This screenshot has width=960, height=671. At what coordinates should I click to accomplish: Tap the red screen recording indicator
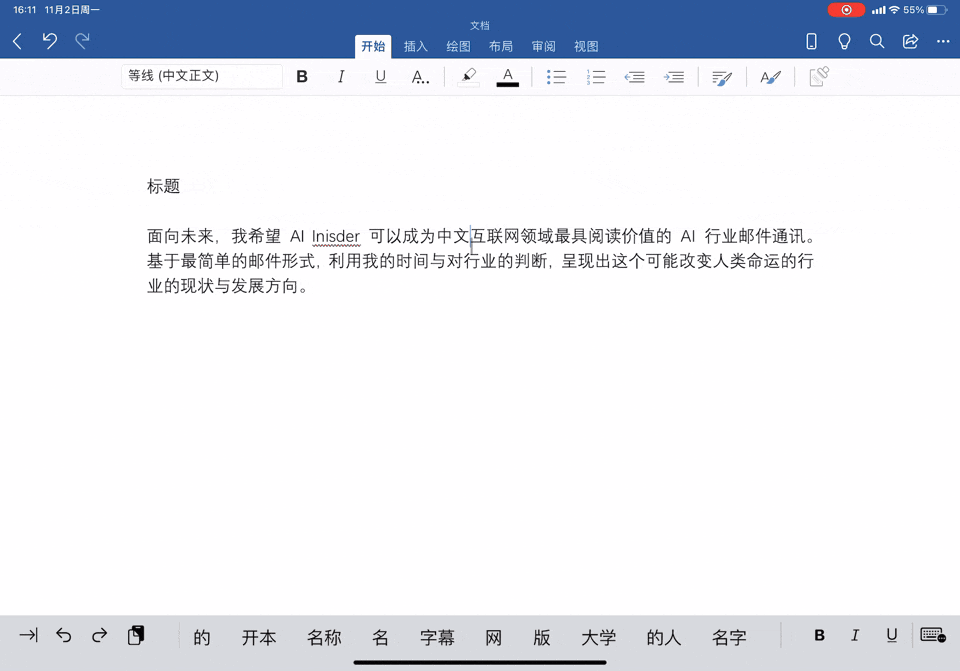846,10
